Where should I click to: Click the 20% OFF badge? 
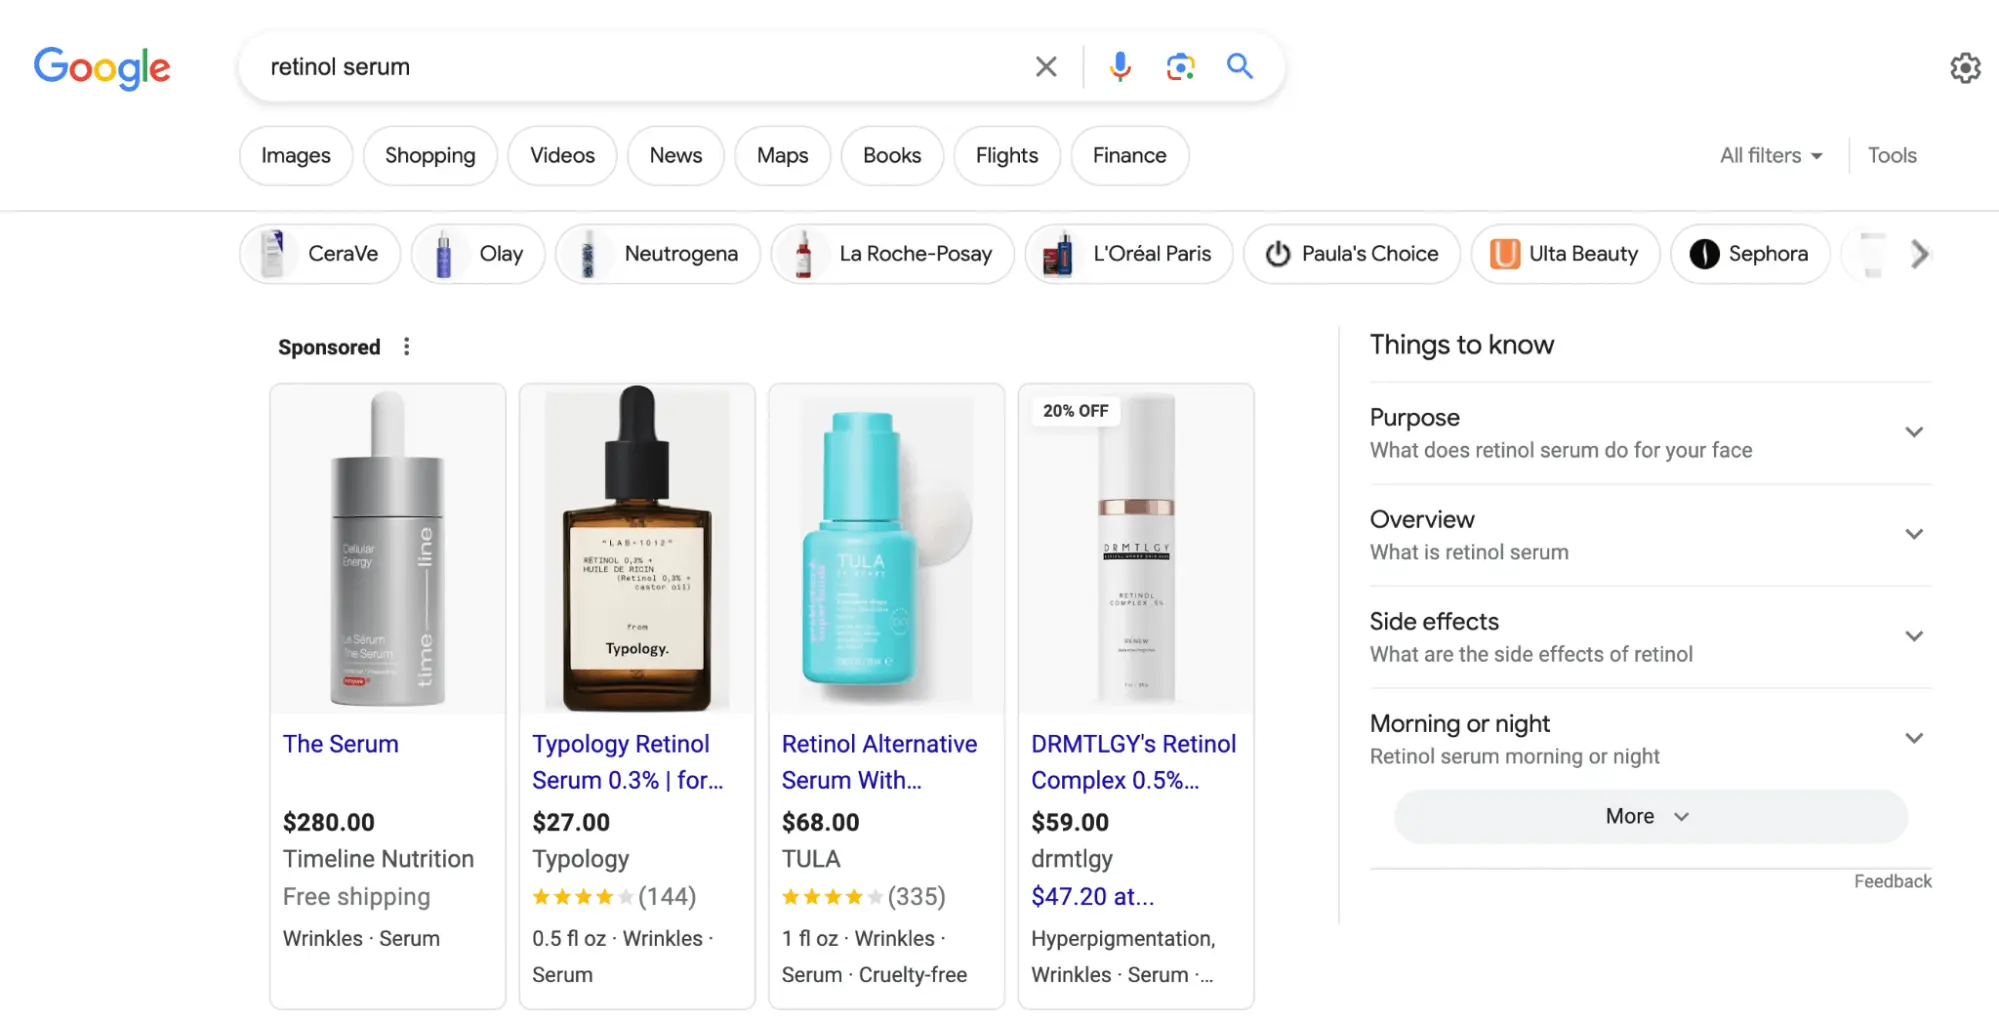pos(1075,411)
